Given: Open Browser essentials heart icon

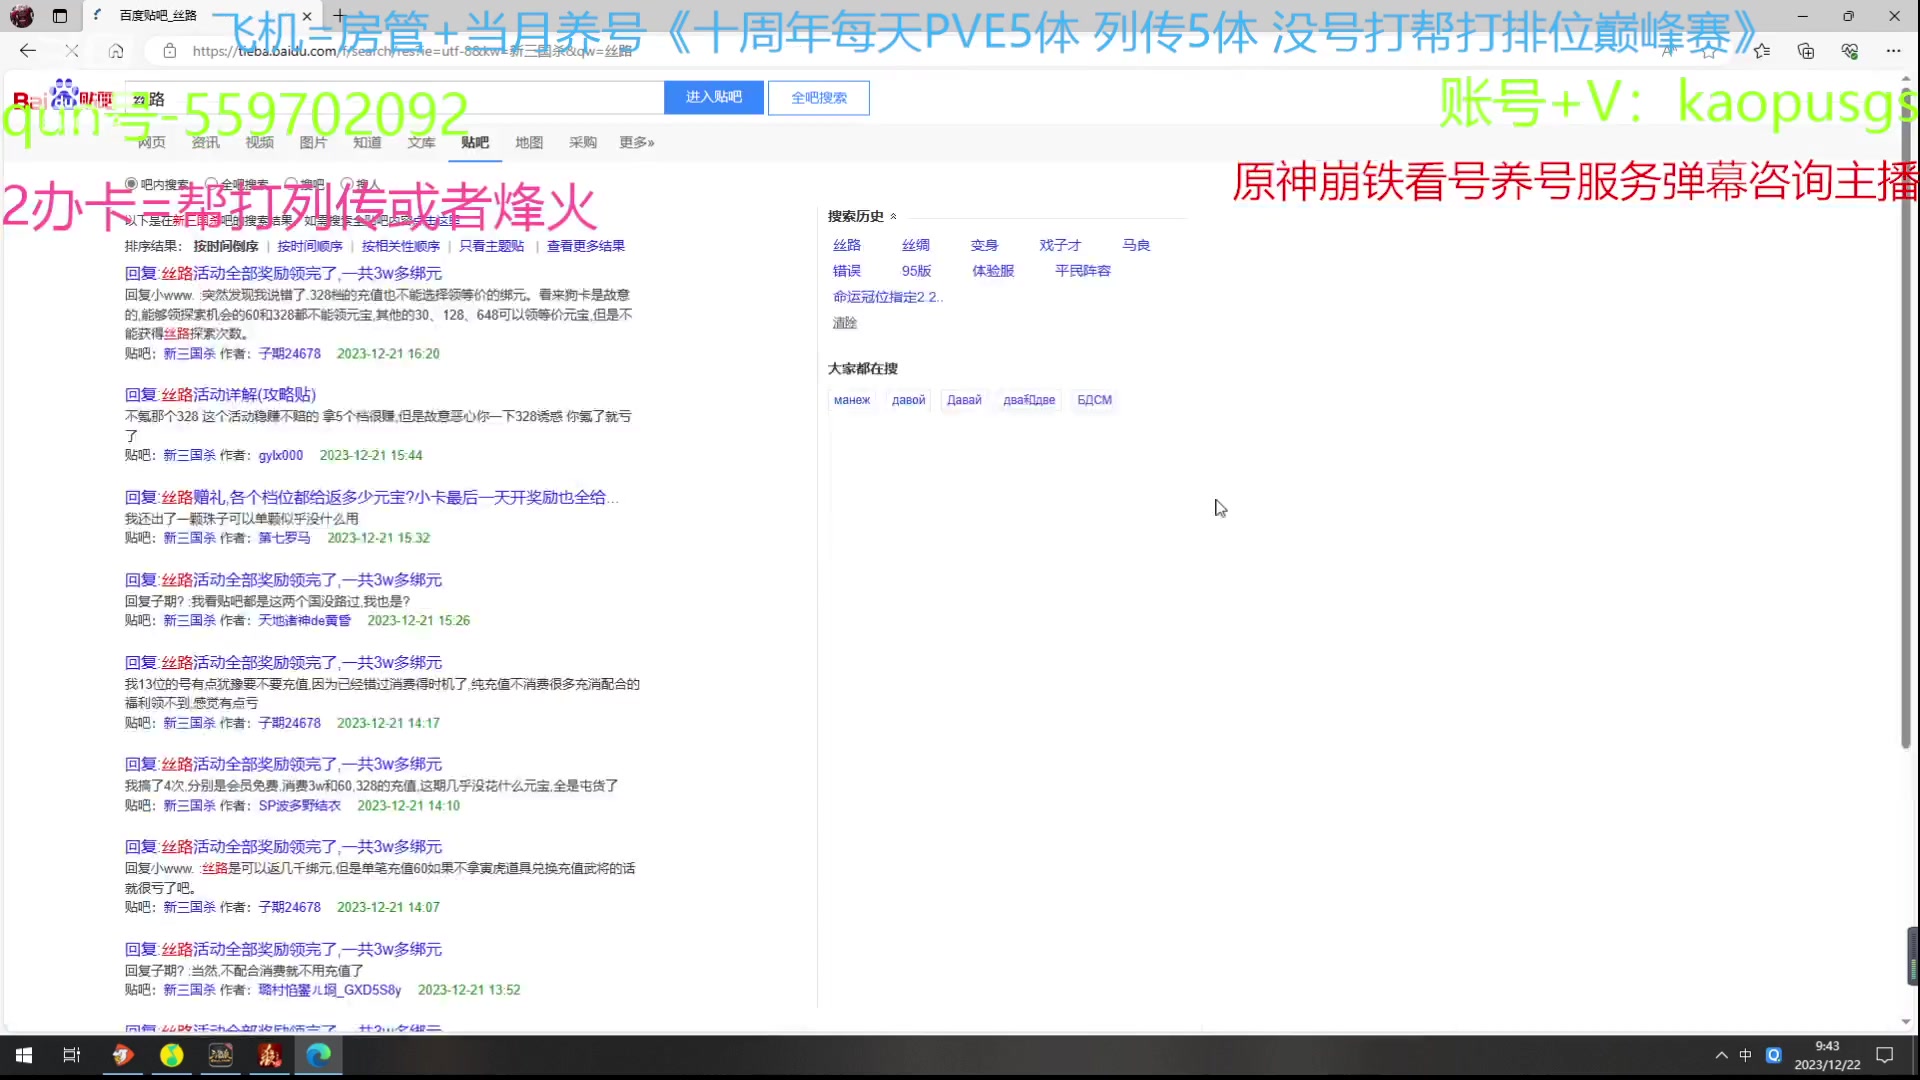Looking at the screenshot, I should [x=1849, y=50].
